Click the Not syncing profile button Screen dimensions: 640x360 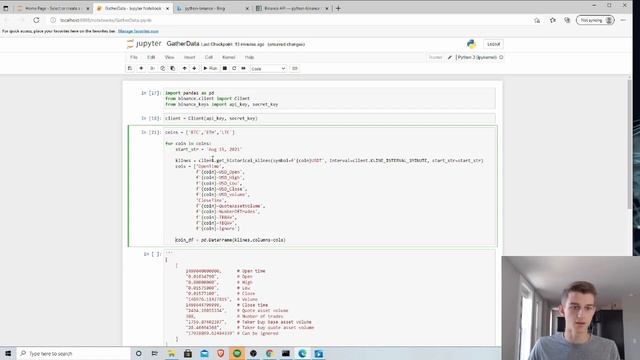(x=595, y=20)
